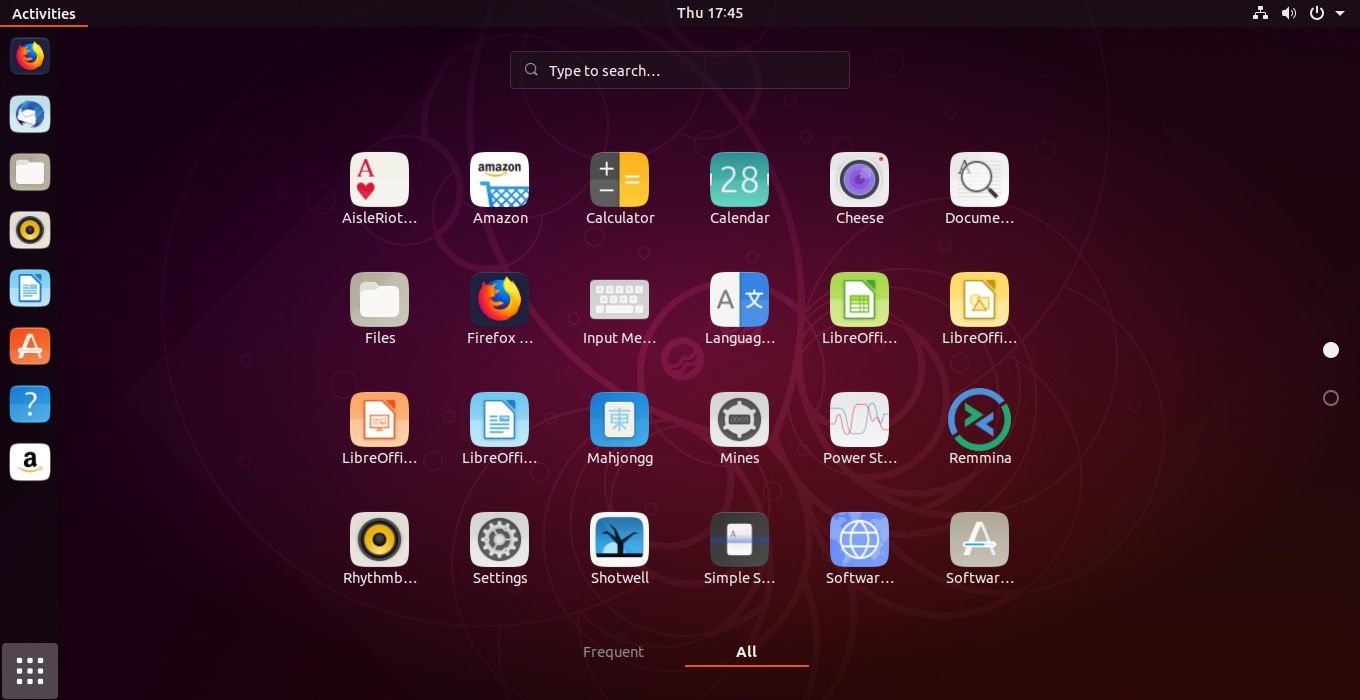The width and height of the screenshot is (1360, 700).
Task: Click the Show Applications grid button
Action: (29, 670)
